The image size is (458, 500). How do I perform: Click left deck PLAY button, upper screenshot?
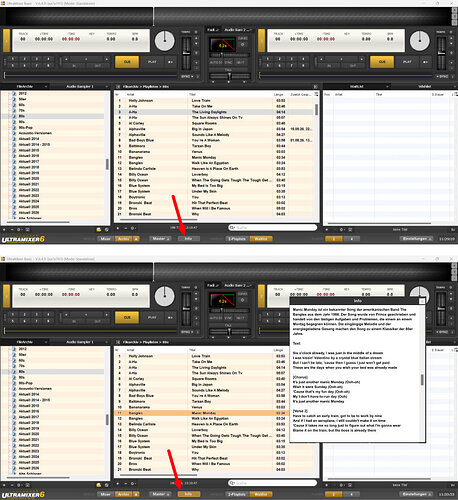152,62
